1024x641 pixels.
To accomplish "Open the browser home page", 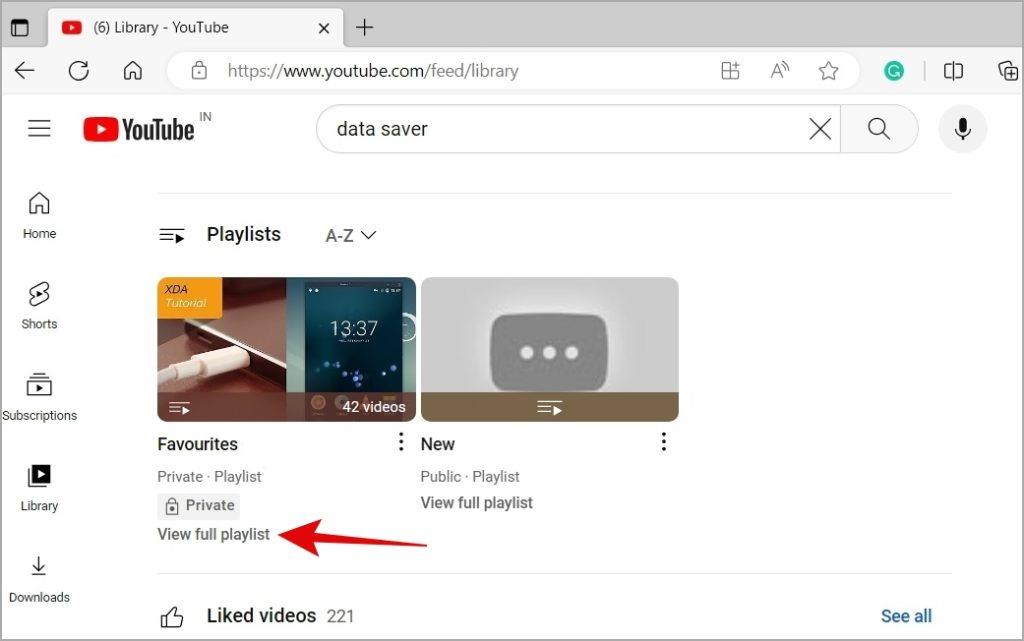I will [x=133, y=70].
